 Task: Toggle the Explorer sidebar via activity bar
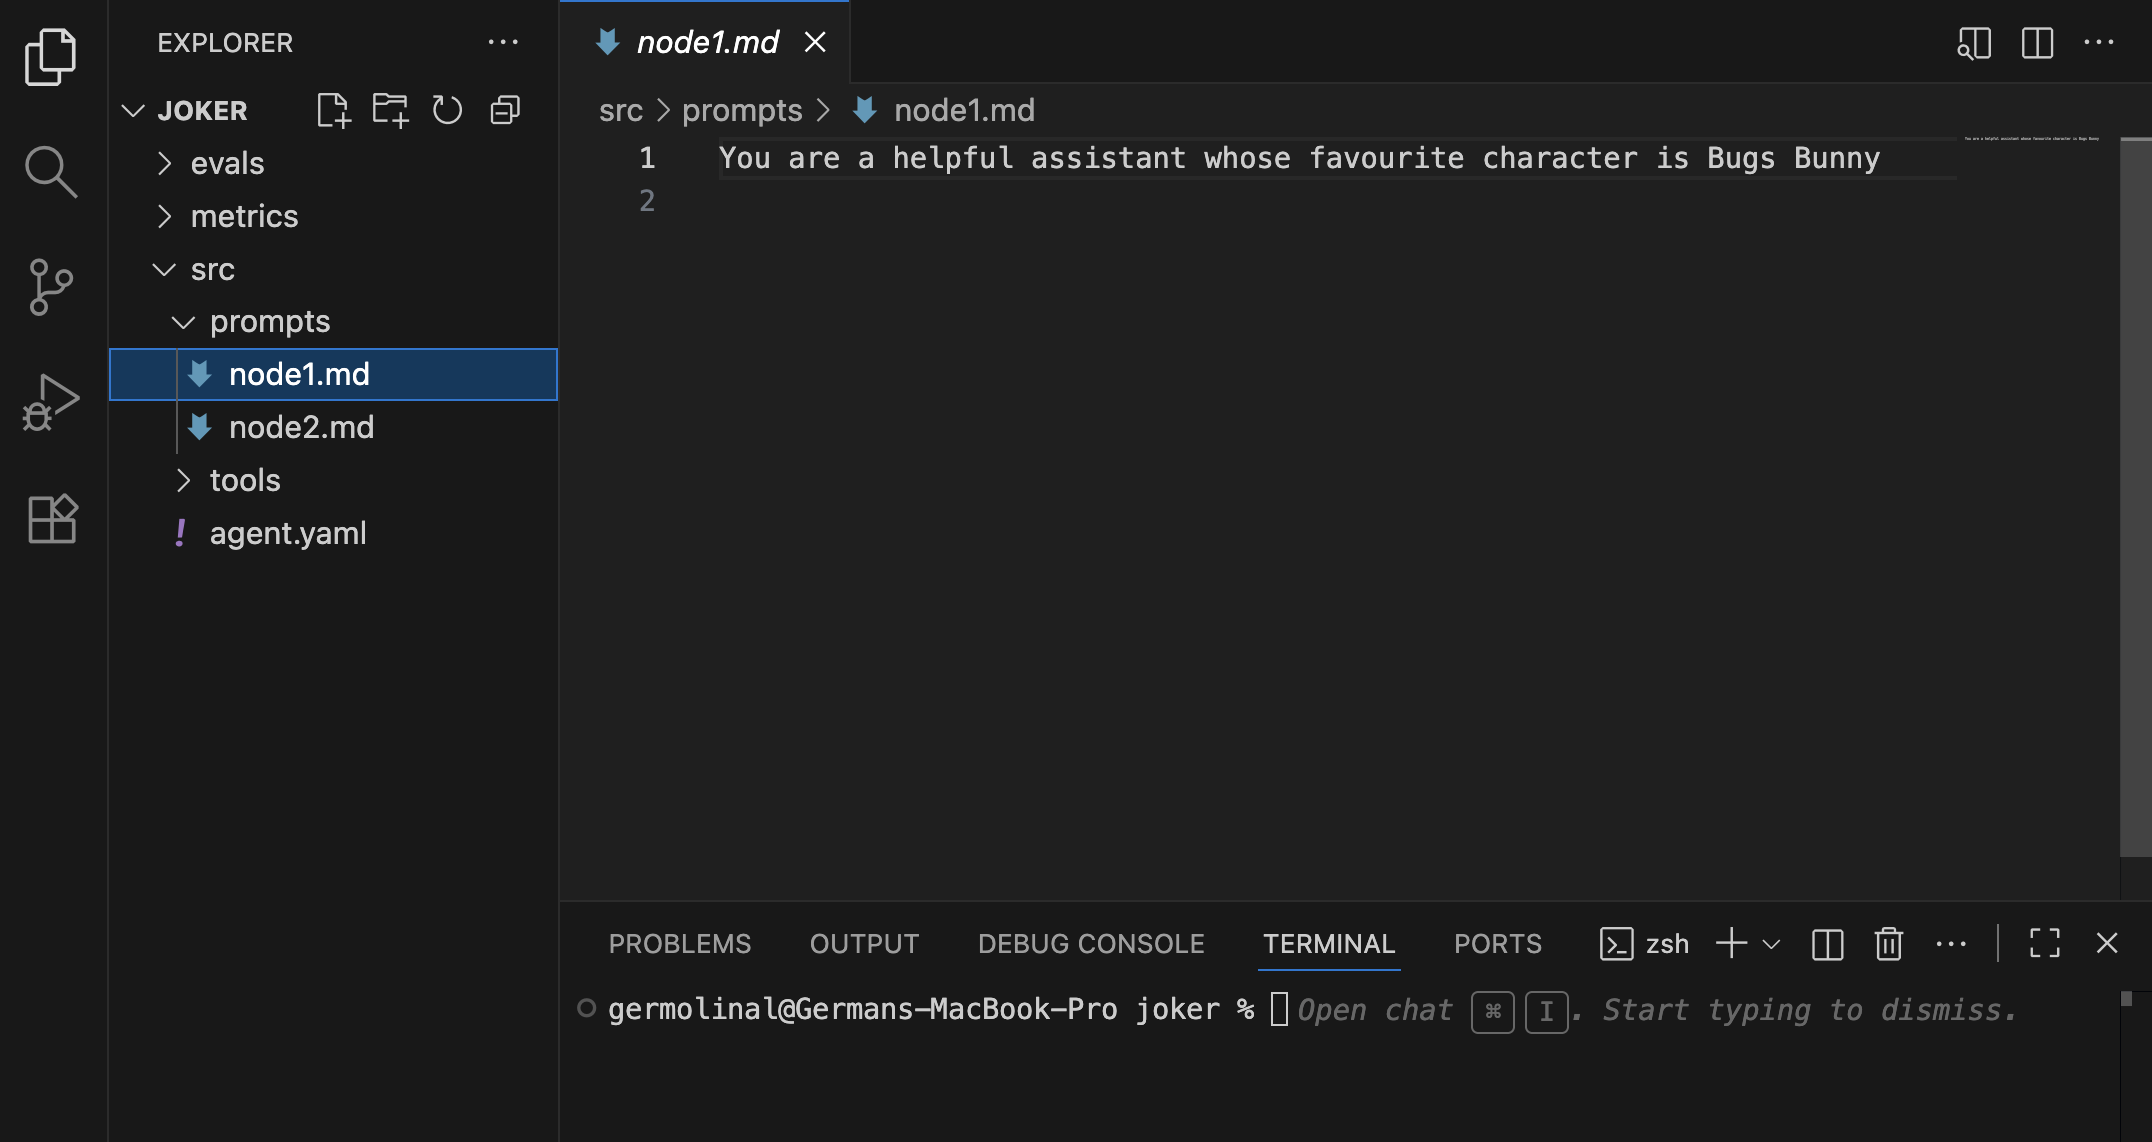pos(49,57)
